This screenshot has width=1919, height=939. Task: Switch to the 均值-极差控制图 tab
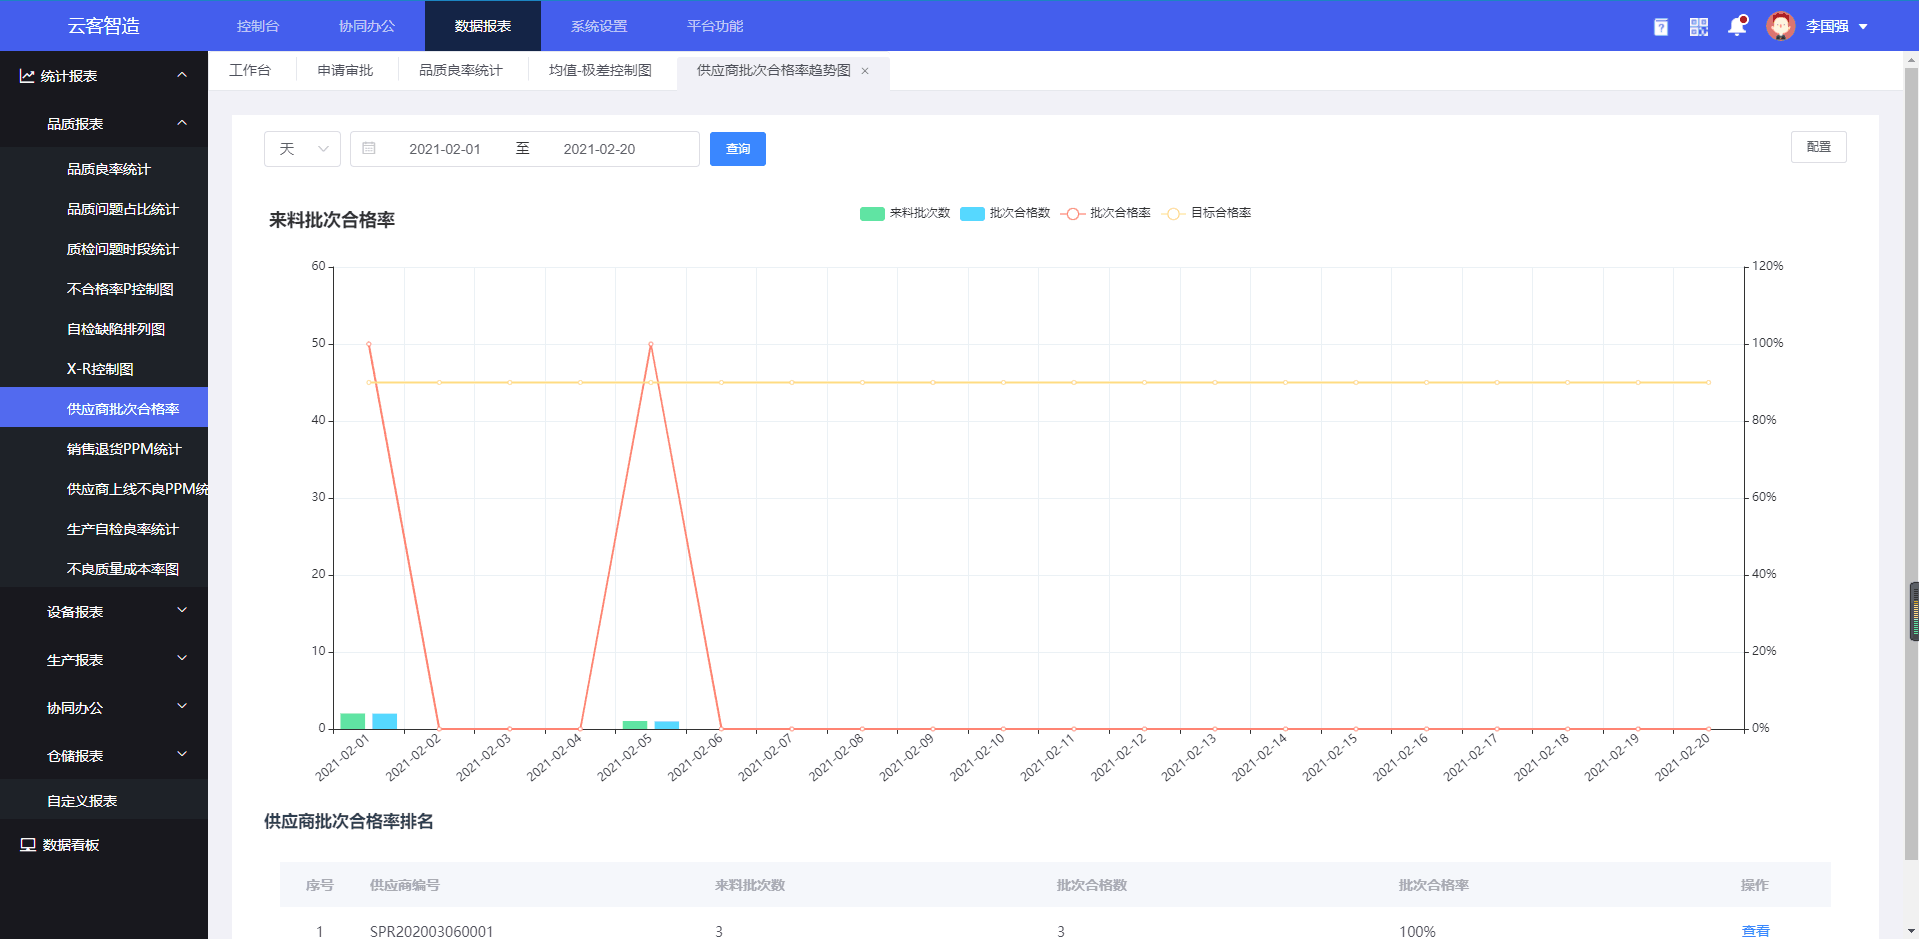tap(600, 70)
